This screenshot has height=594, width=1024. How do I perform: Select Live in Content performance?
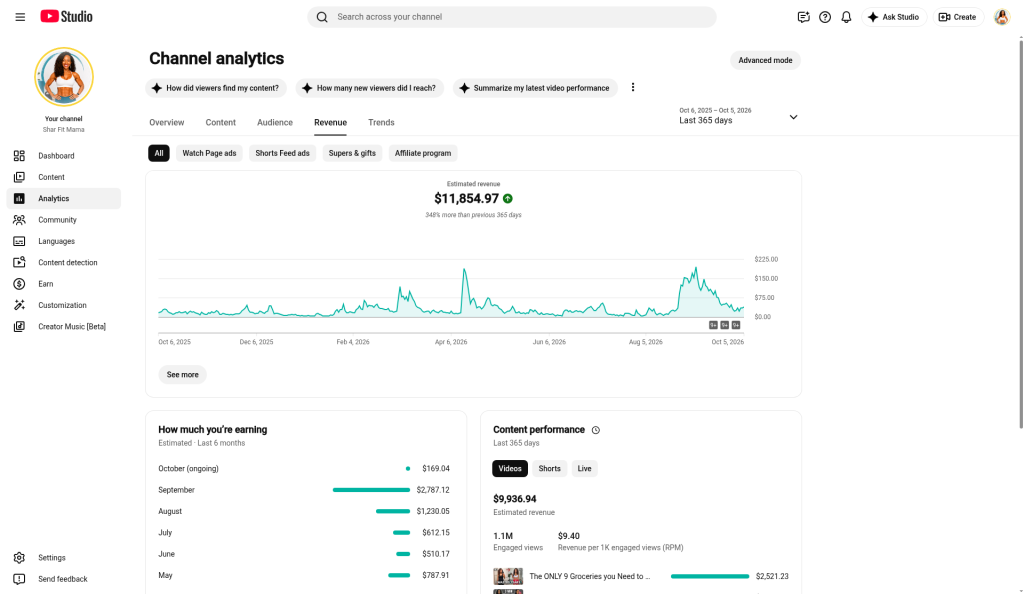point(584,469)
